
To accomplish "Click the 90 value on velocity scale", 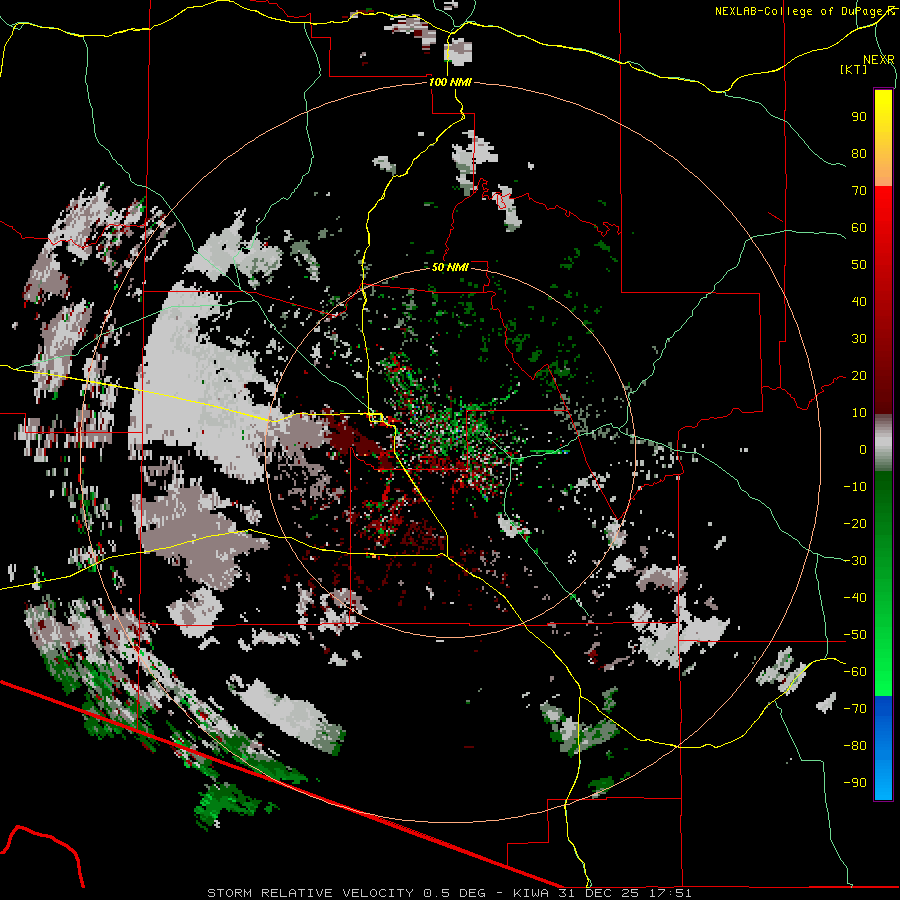I will (x=859, y=117).
